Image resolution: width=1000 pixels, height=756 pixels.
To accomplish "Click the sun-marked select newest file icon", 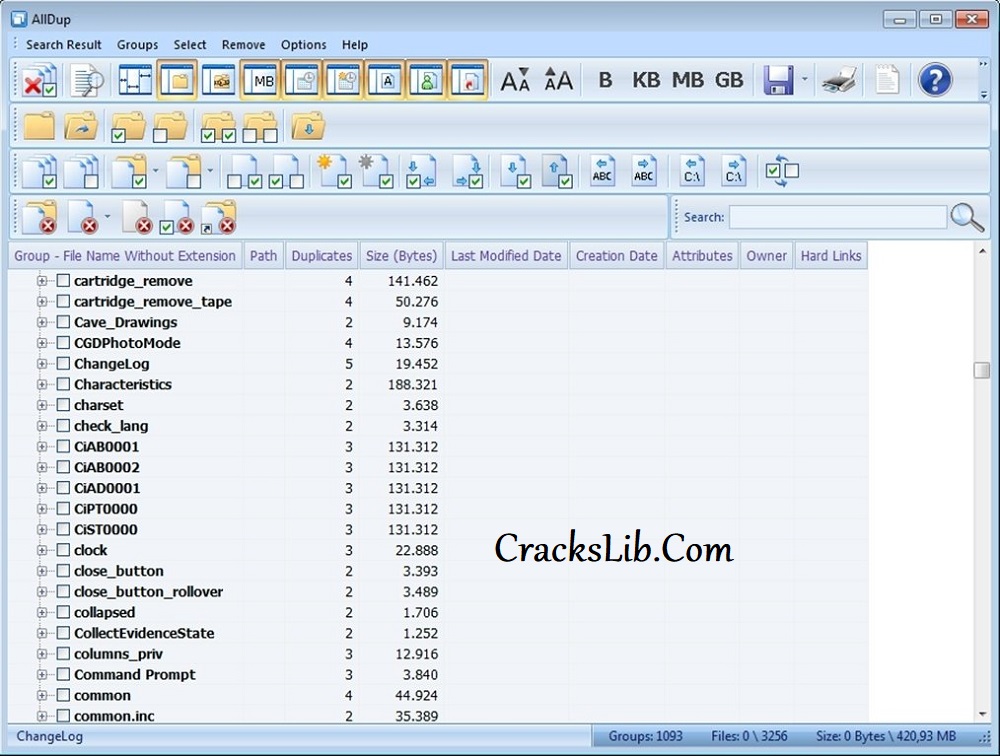I will [x=335, y=171].
